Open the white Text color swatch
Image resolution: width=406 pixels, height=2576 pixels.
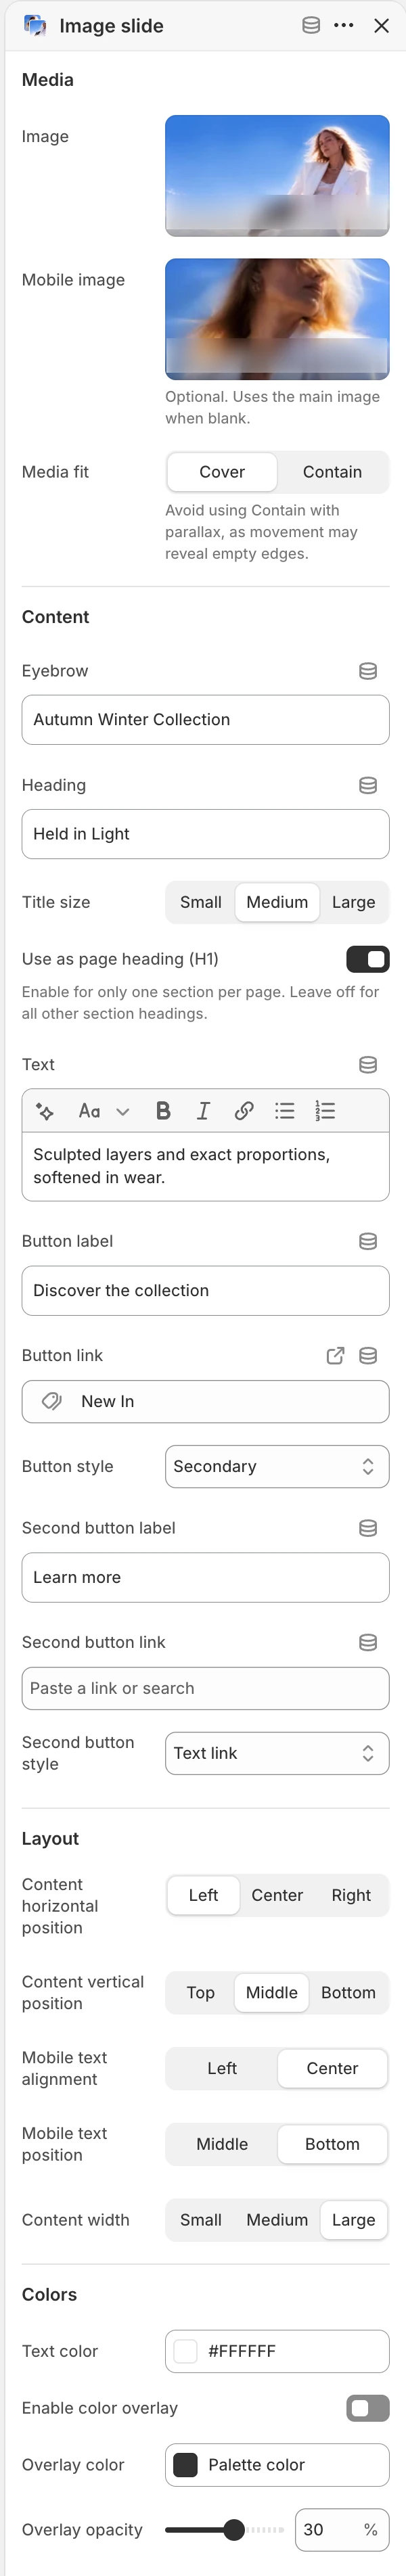coord(185,2351)
